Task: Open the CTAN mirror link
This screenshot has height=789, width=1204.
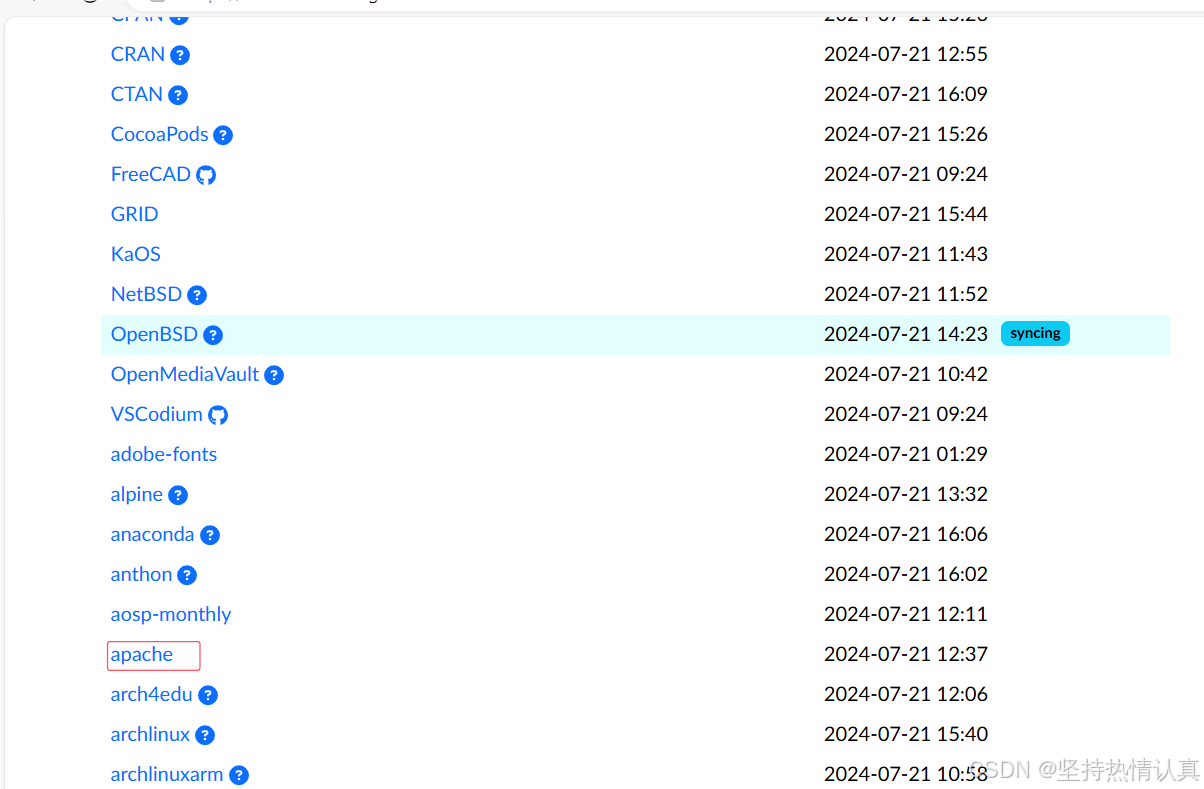Action: pyautogui.click(x=137, y=94)
